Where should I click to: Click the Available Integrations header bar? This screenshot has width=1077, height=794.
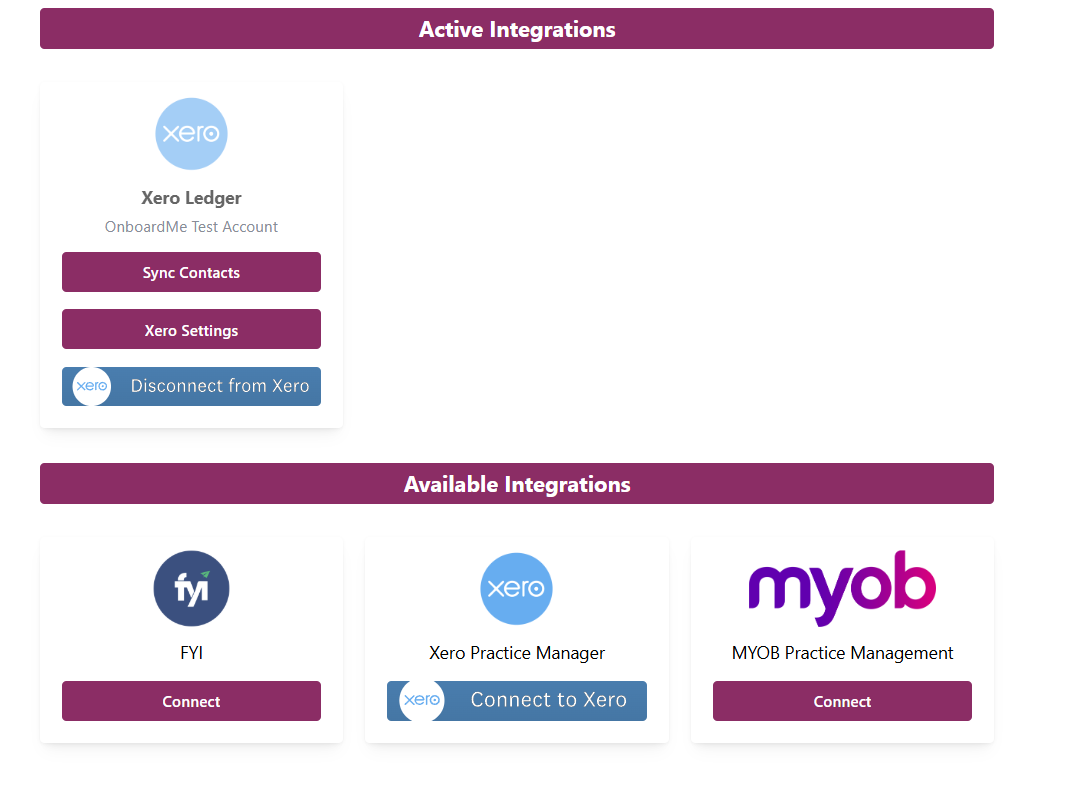click(x=516, y=484)
